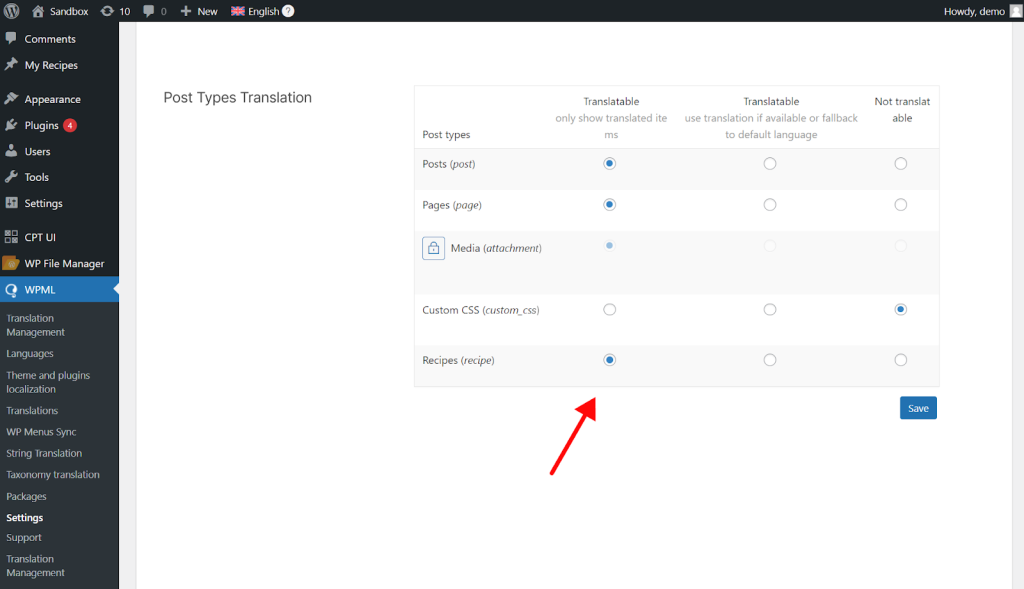Click the demo user avatar
Screen dimensions: 1024x589
(x=1016, y=11)
